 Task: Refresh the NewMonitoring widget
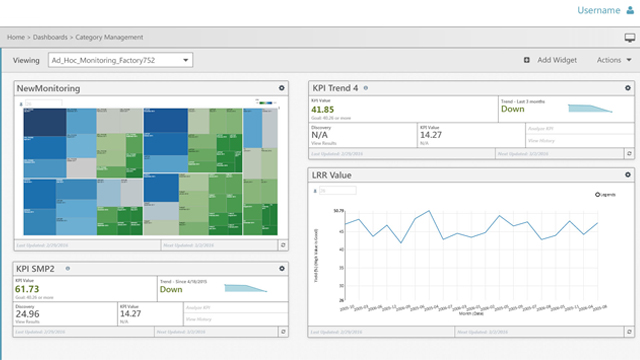tap(283, 245)
